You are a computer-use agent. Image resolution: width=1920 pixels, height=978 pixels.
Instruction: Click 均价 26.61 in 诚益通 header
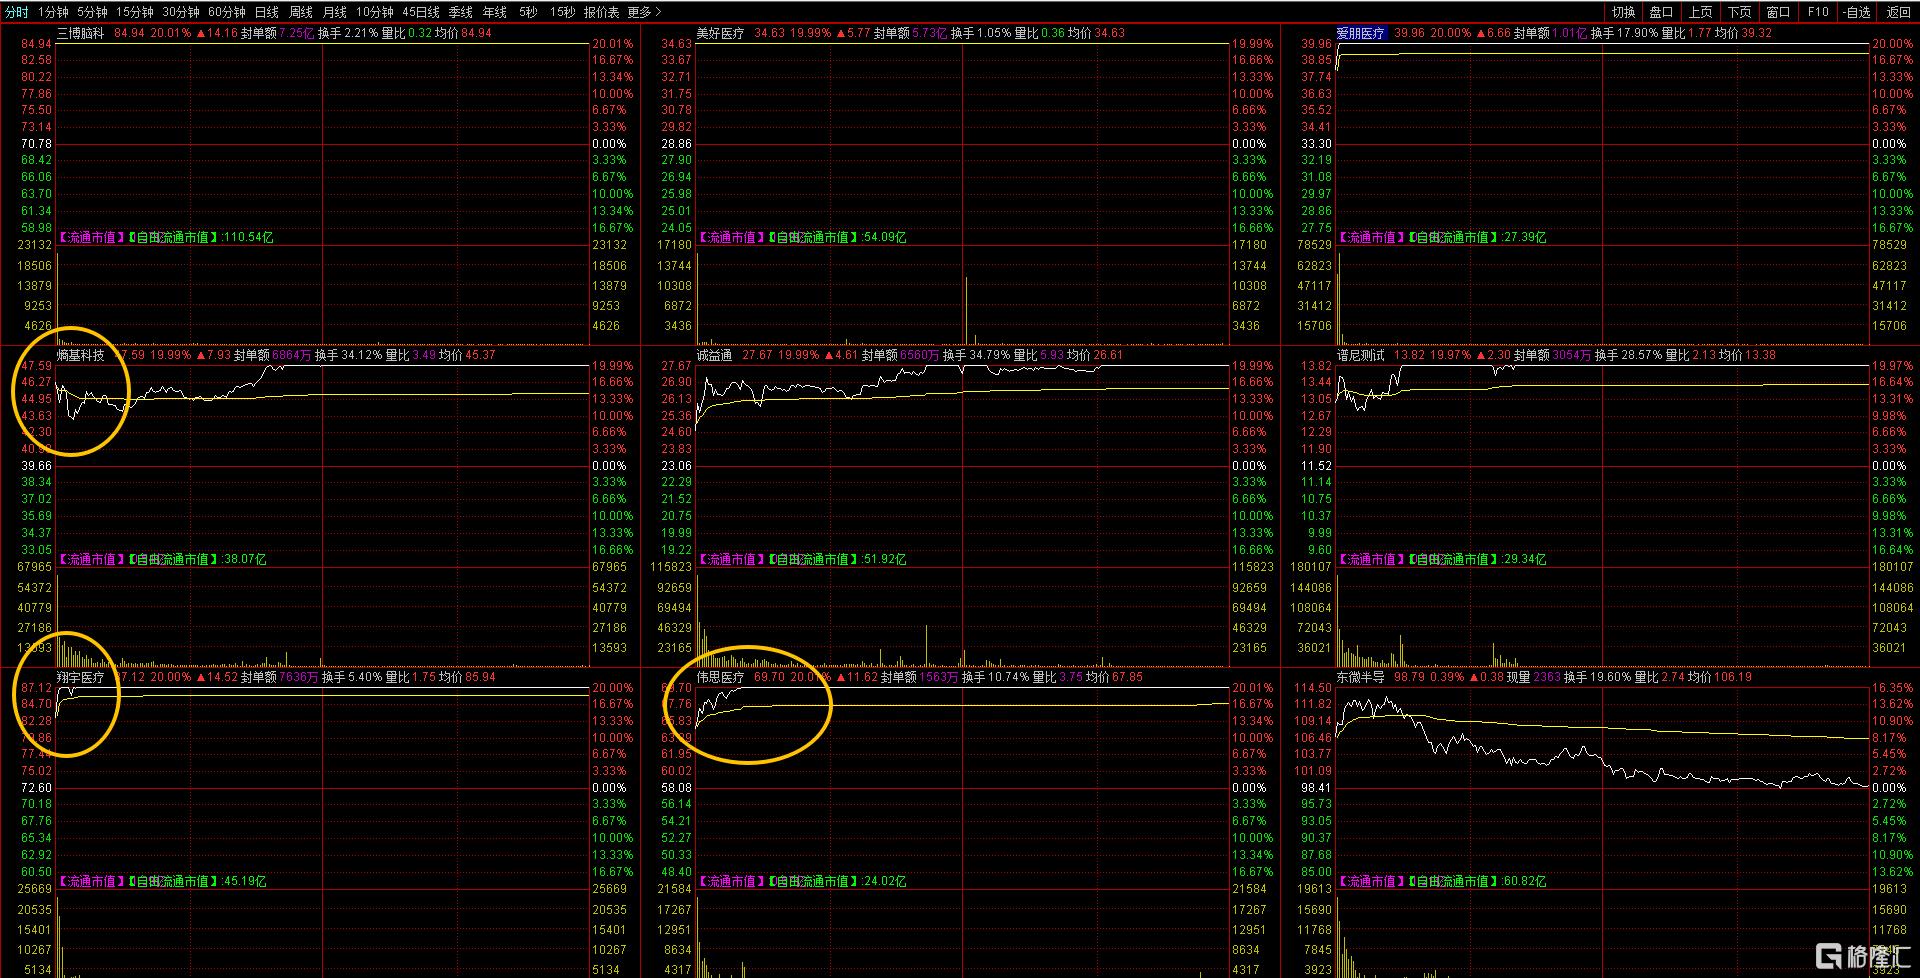coord(1095,355)
